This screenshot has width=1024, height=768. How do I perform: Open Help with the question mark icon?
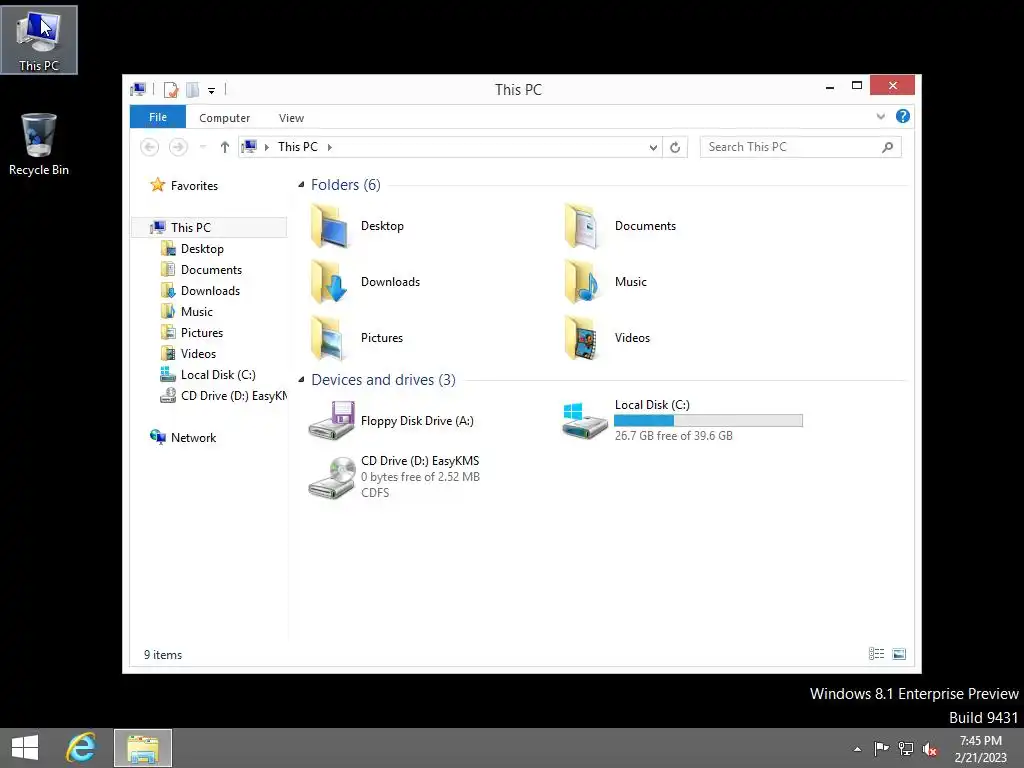click(x=903, y=116)
